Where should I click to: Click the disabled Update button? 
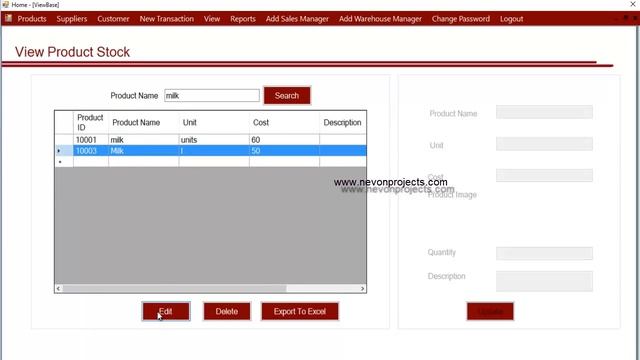490,311
